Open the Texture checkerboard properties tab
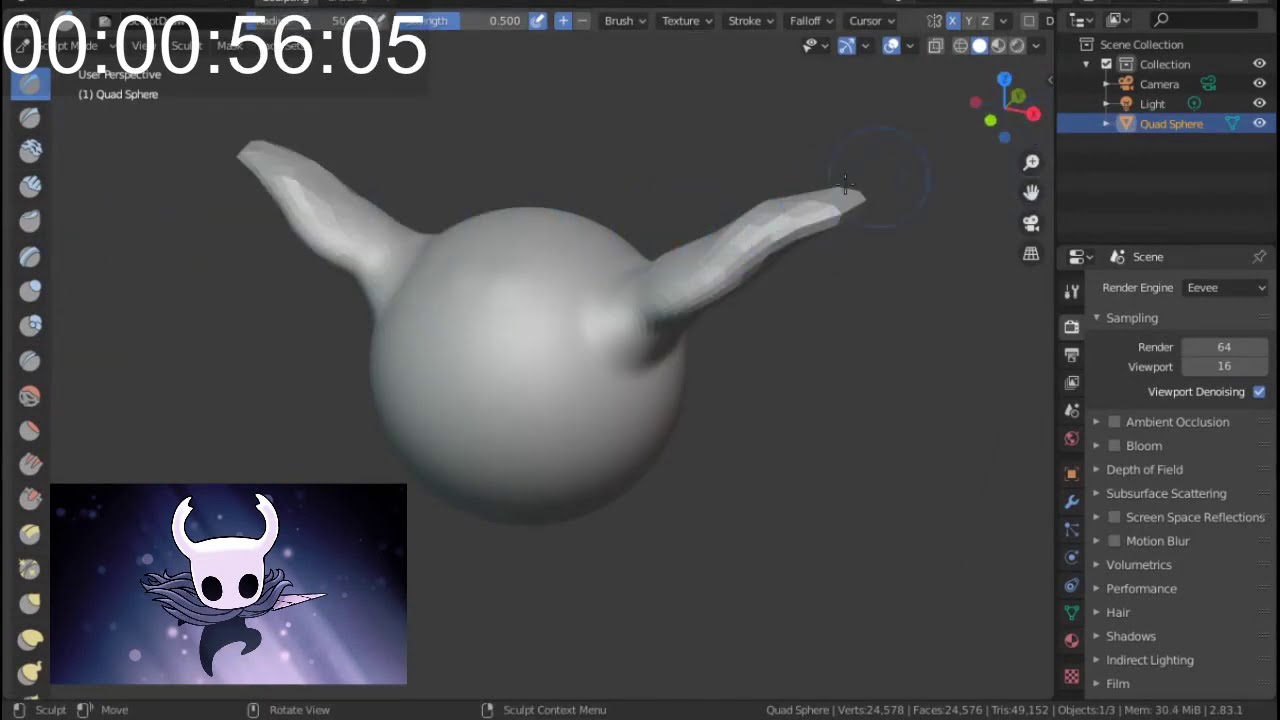1280x720 pixels. click(x=1071, y=677)
